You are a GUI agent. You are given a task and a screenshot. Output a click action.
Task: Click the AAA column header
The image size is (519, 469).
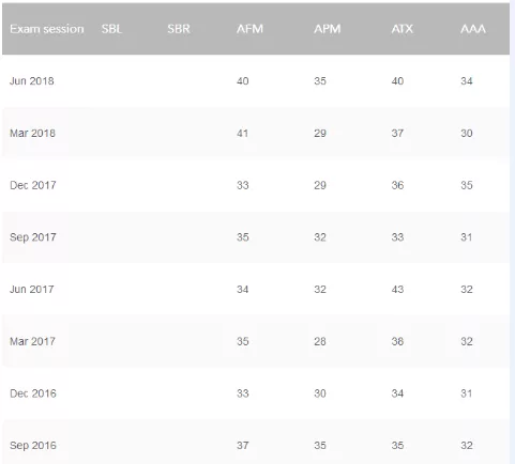[473, 29]
